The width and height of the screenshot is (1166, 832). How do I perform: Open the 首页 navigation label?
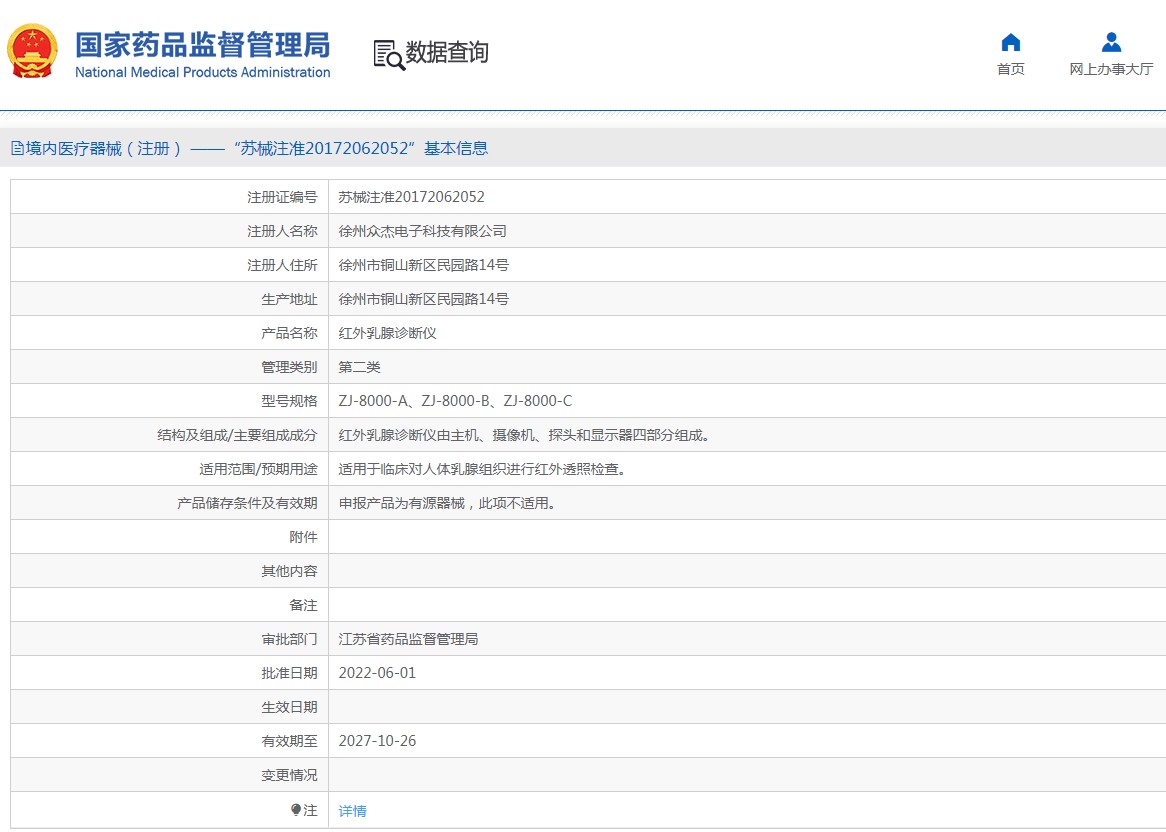click(x=1011, y=69)
